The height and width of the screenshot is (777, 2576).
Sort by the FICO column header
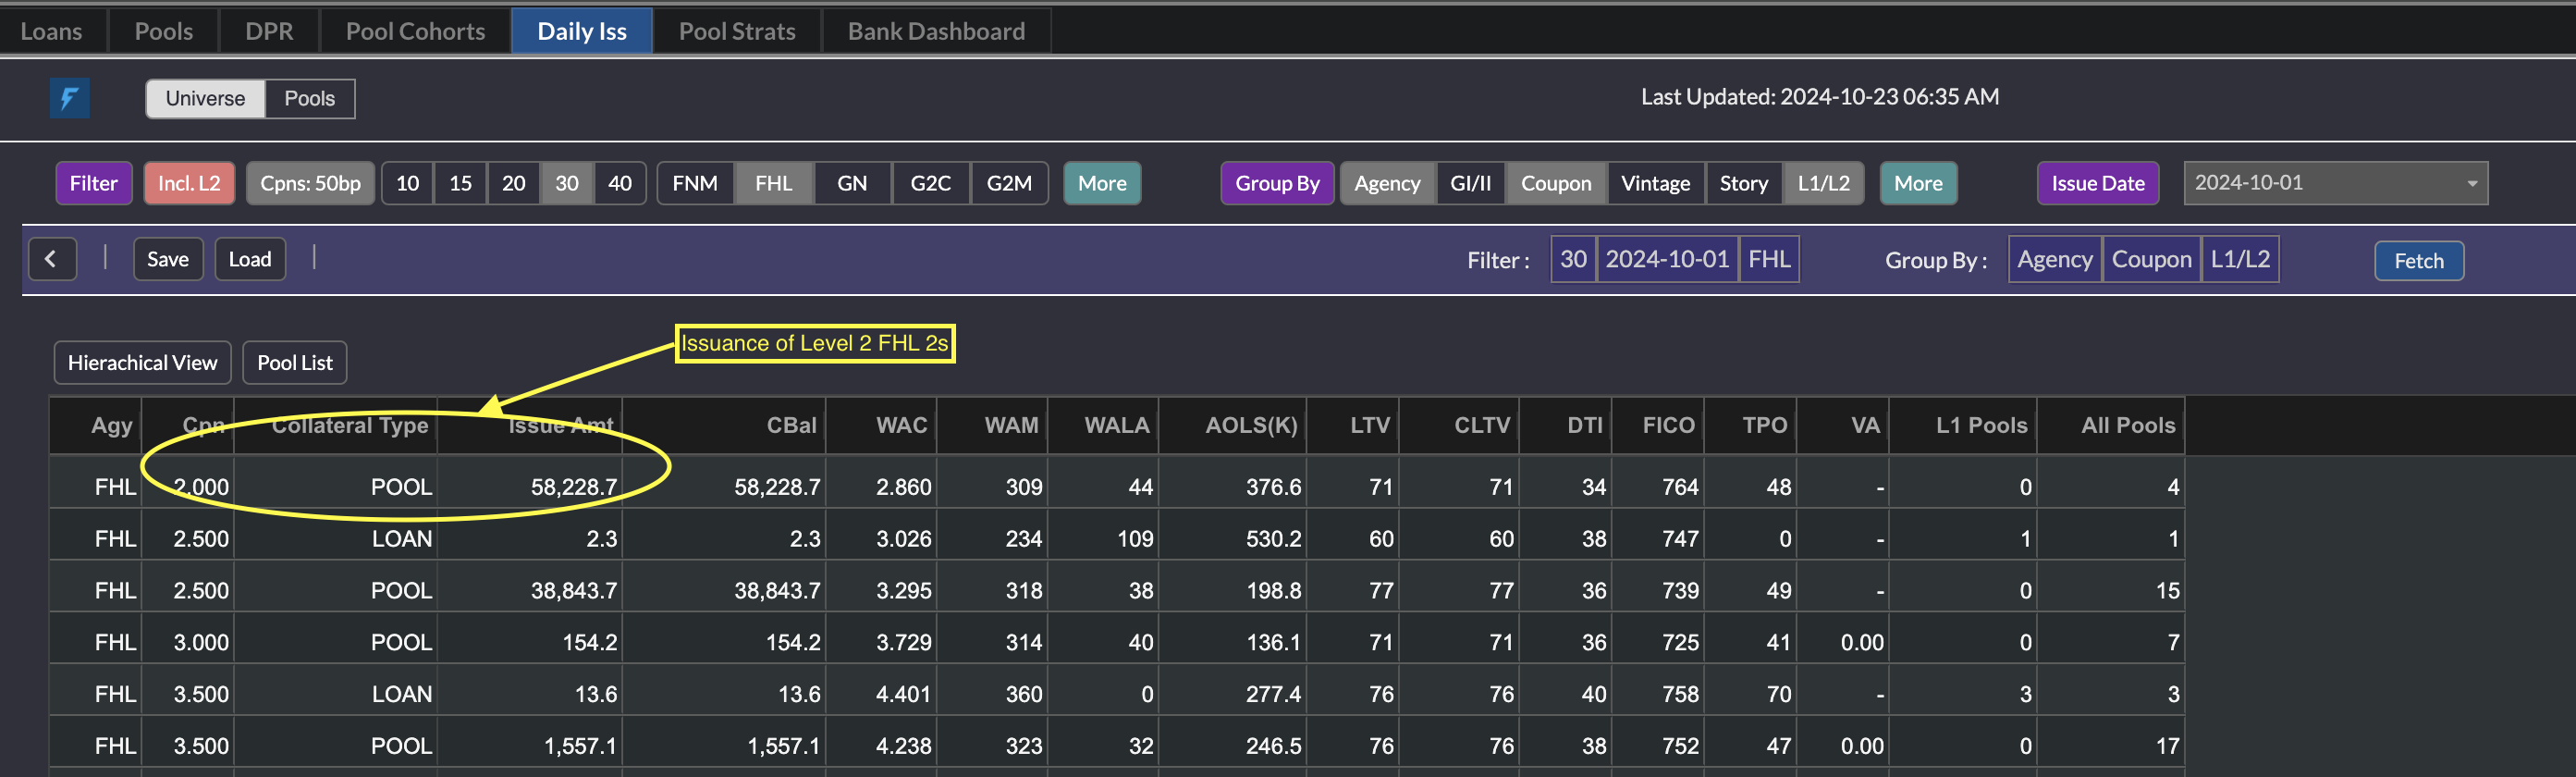[1667, 425]
